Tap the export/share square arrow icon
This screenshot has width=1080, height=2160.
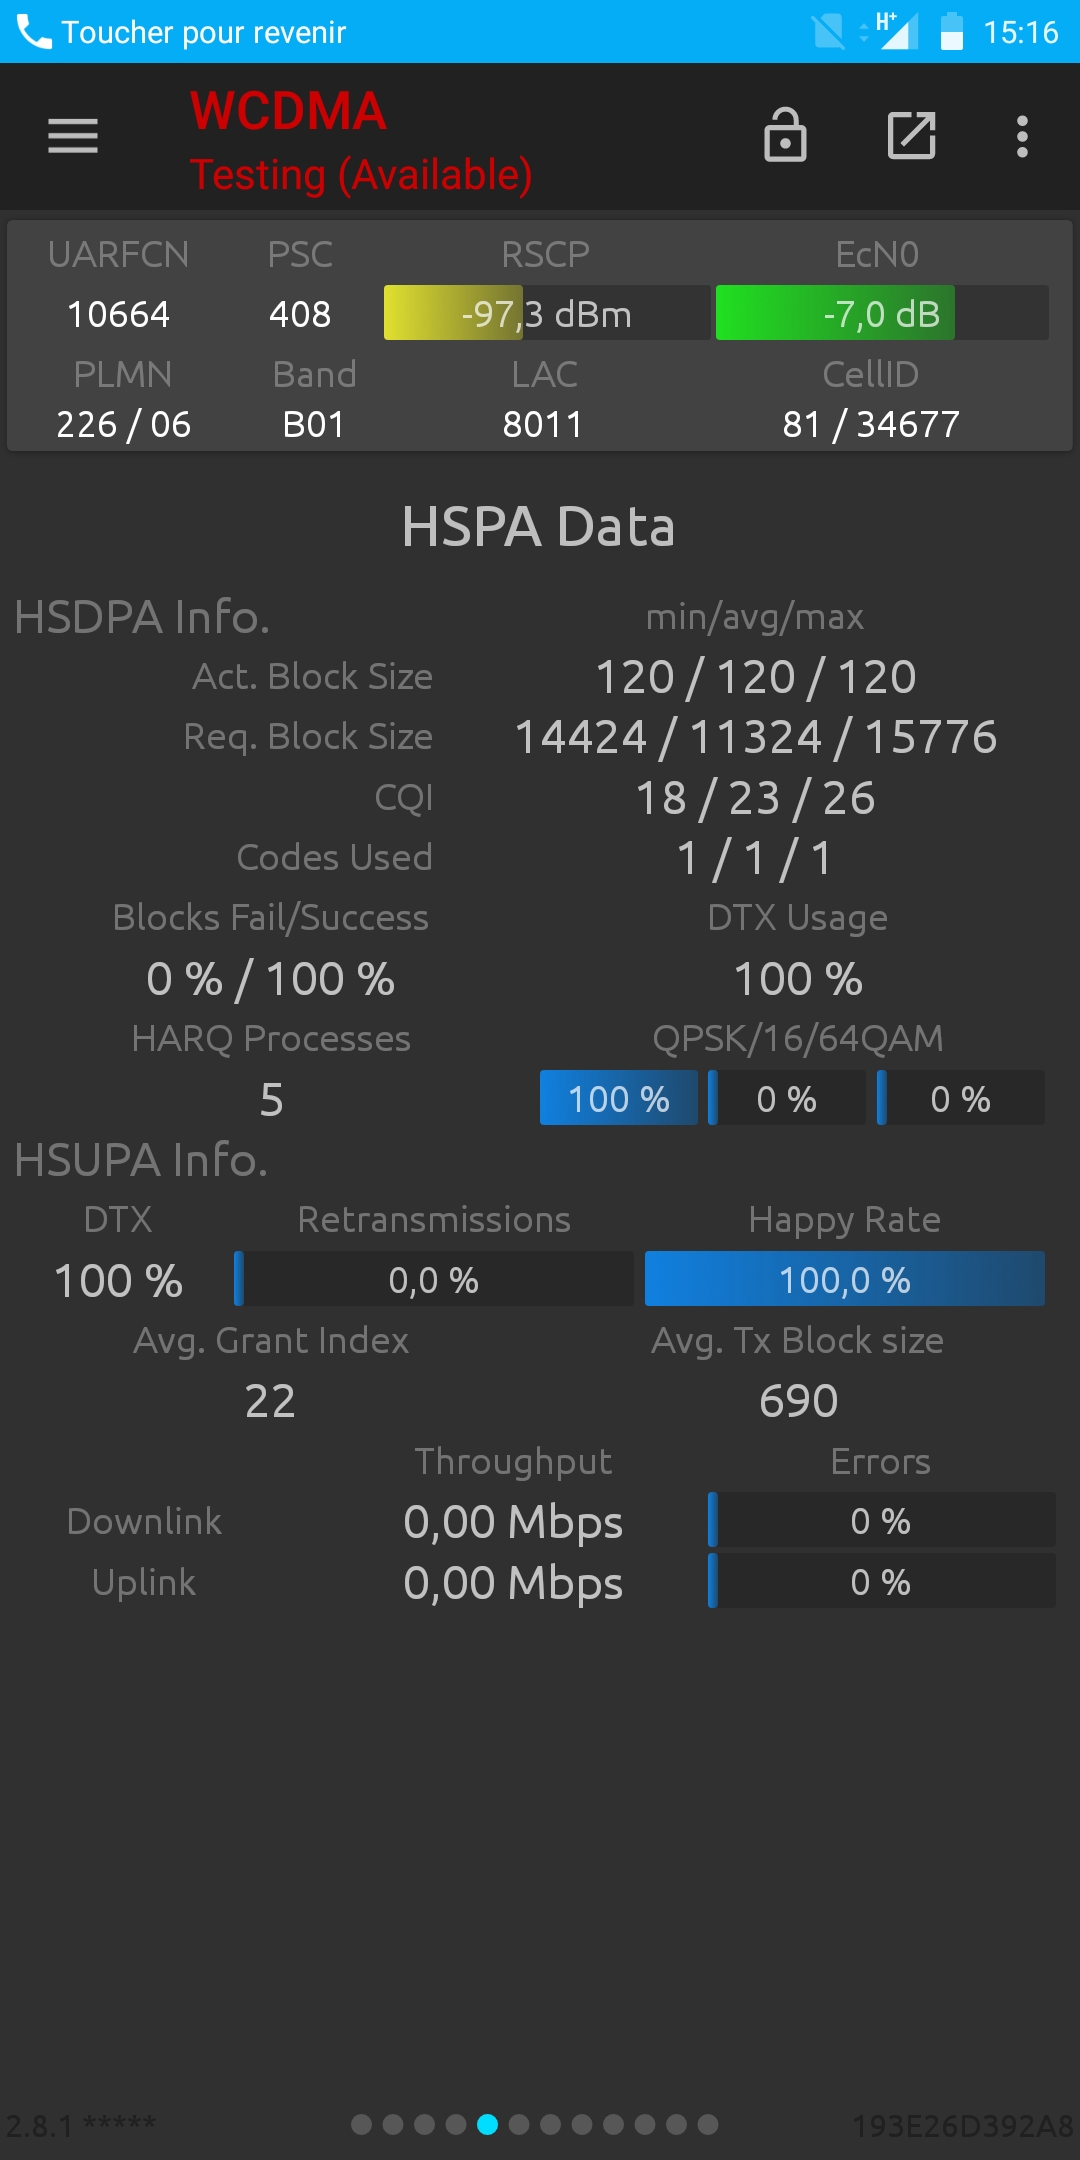pos(912,136)
